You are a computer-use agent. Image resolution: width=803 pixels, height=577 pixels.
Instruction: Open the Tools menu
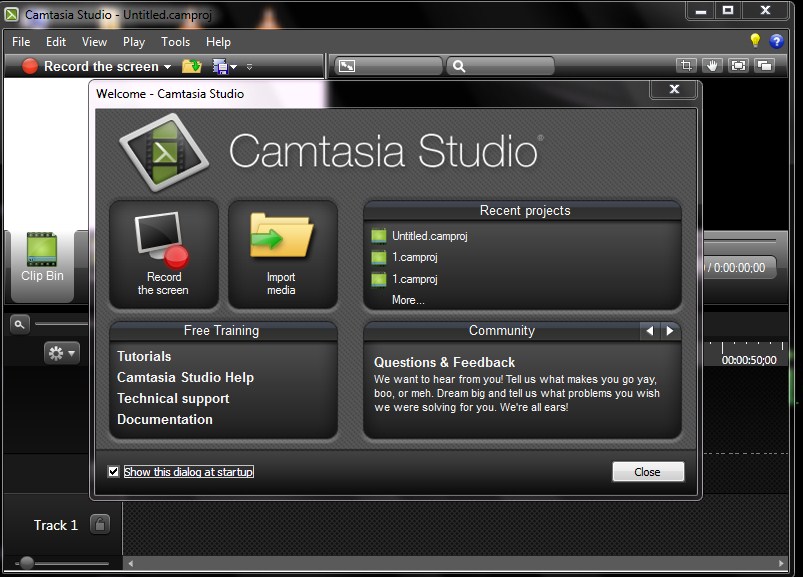[175, 42]
